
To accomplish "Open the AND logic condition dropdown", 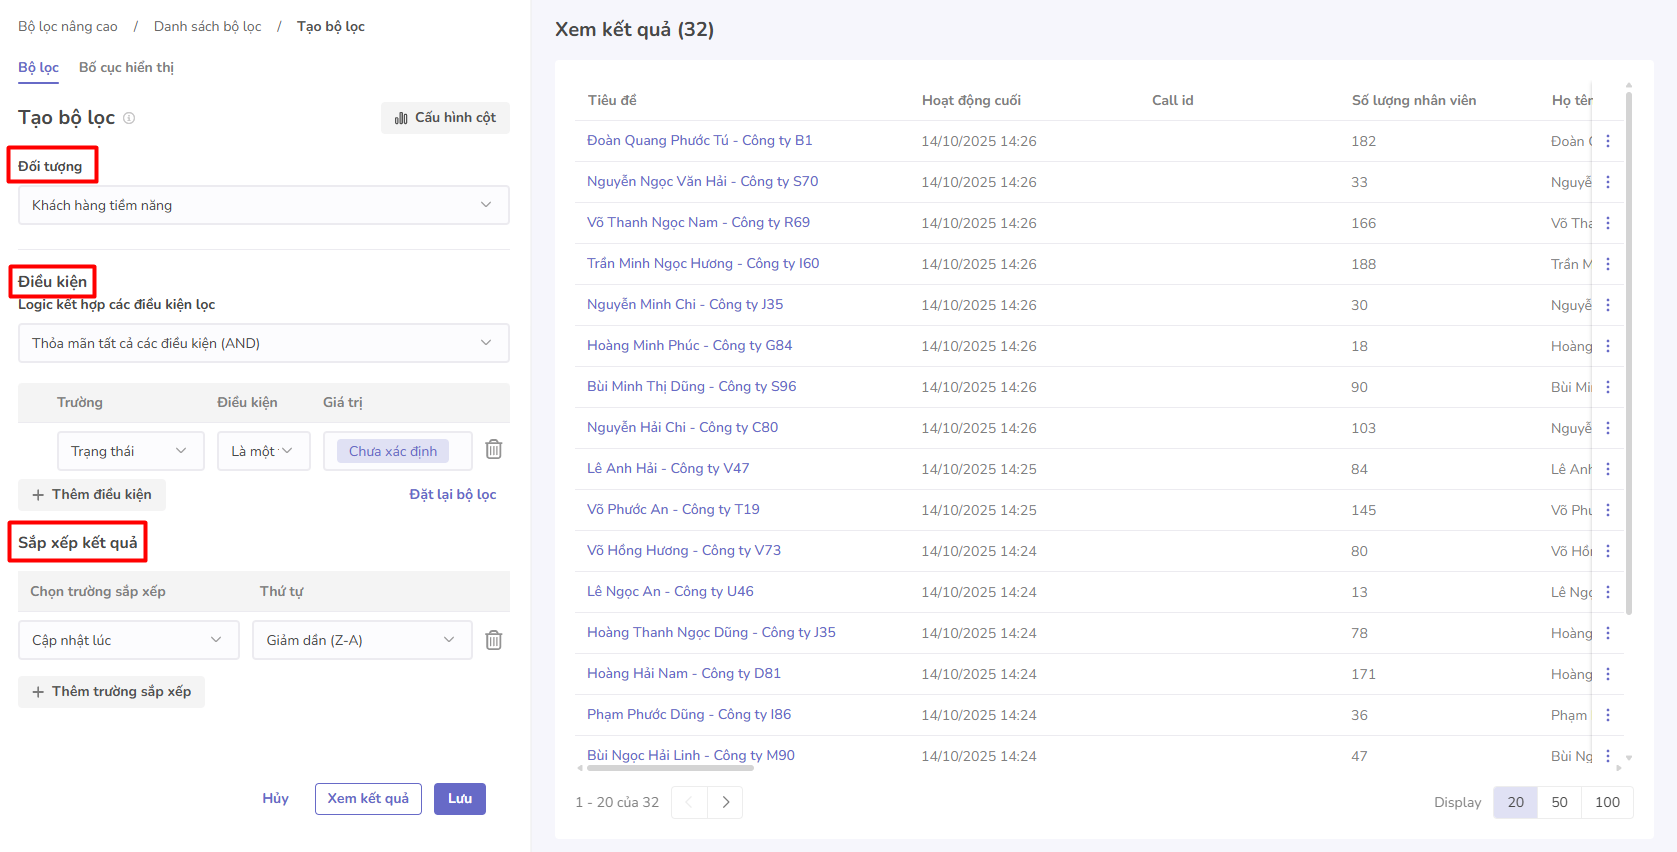I will point(263,343).
